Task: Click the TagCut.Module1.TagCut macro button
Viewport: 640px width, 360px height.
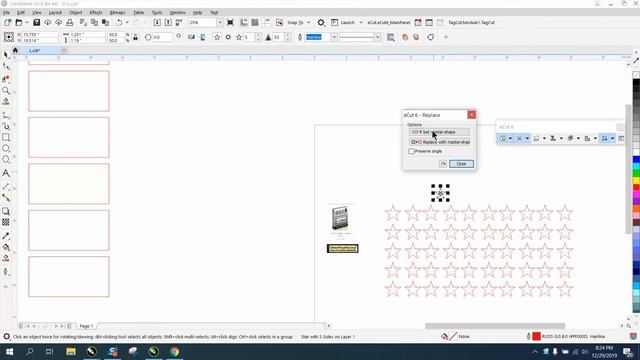Action: (x=471, y=22)
